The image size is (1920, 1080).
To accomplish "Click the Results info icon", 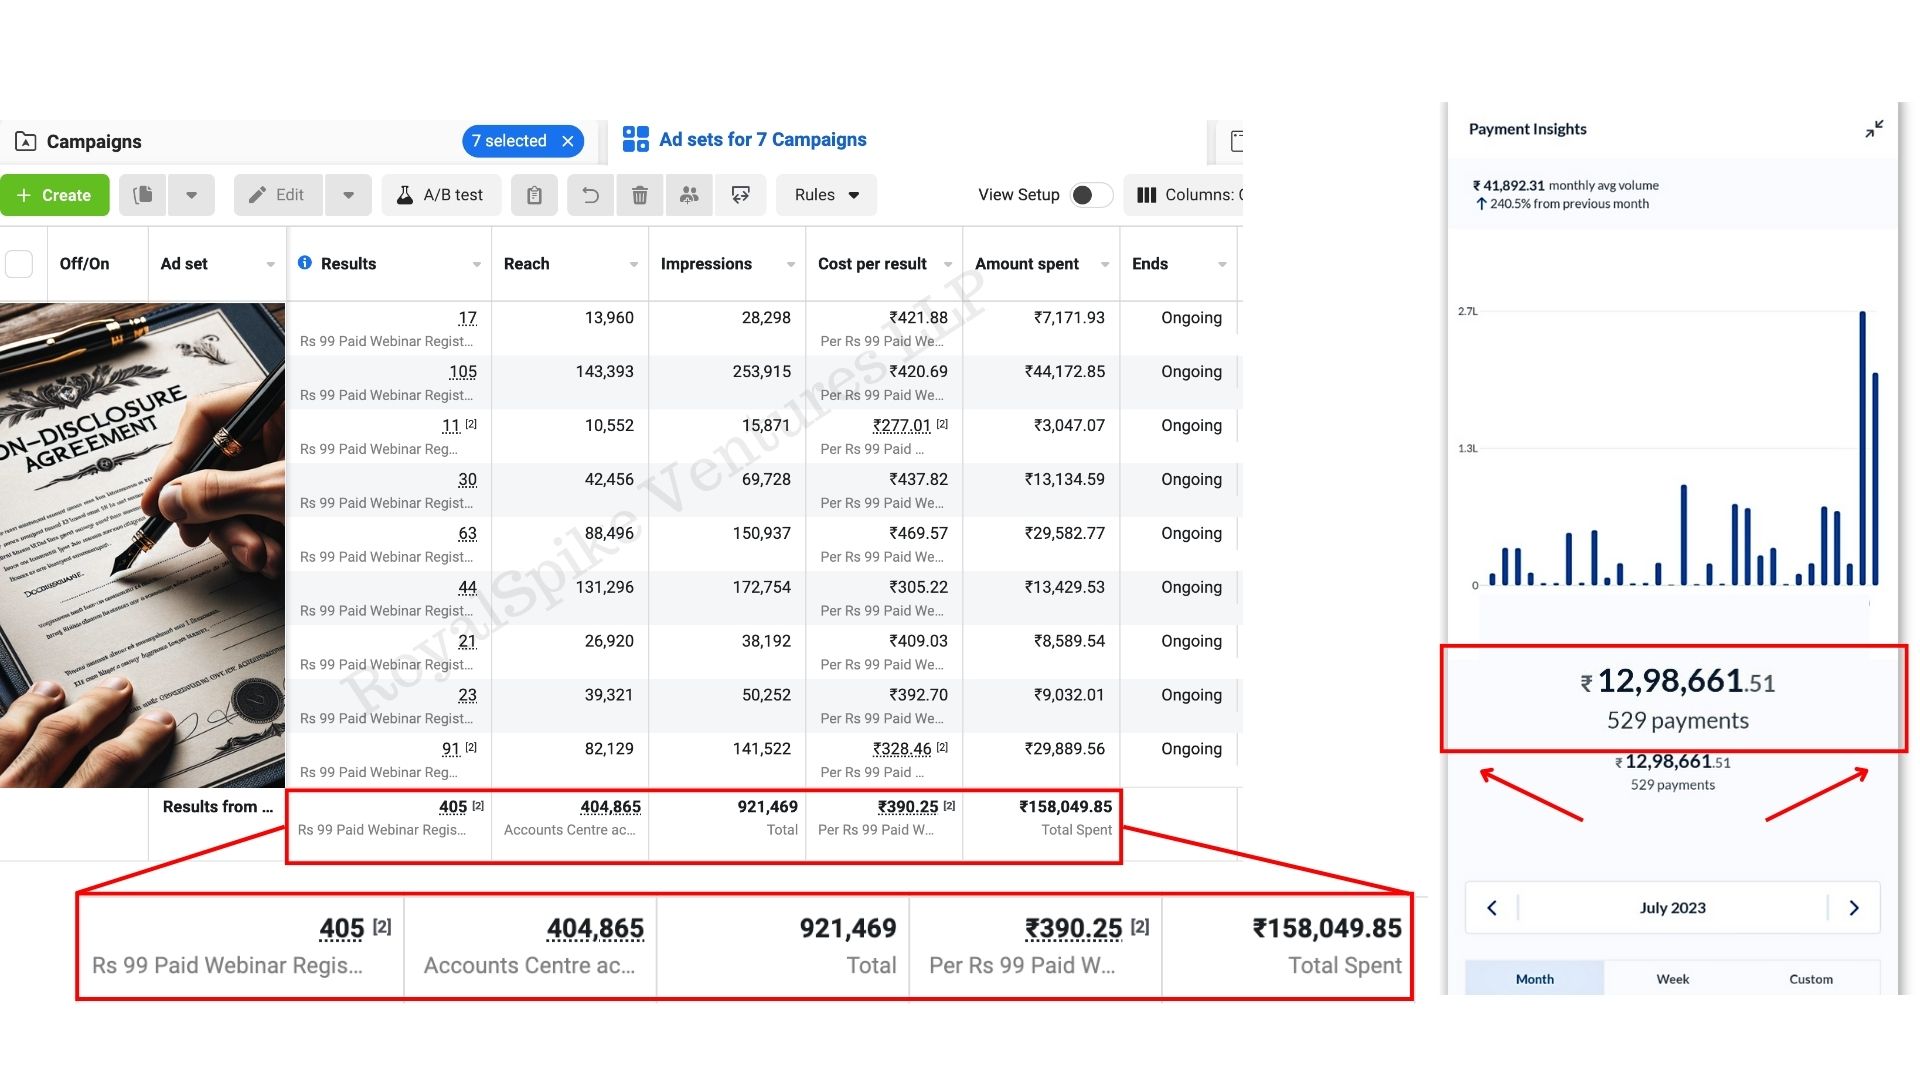I will [305, 263].
